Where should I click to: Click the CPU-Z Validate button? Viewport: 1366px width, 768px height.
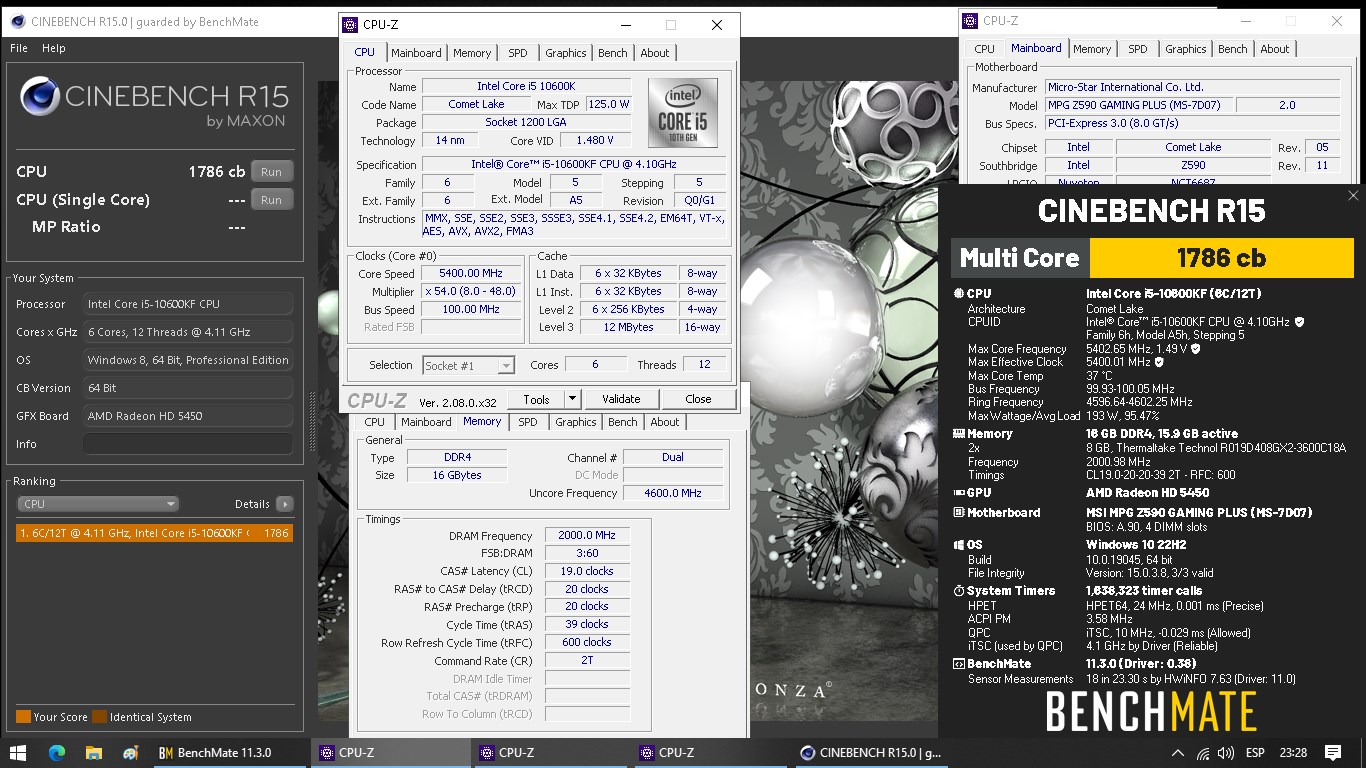pyautogui.click(x=621, y=399)
